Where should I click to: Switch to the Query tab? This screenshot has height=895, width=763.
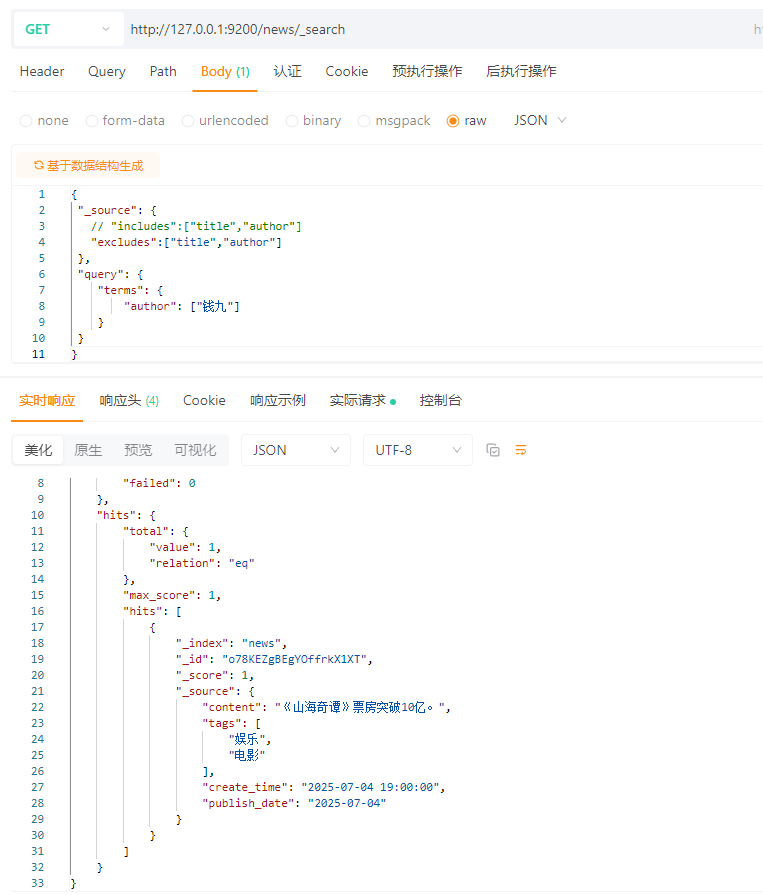[x=107, y=71]
